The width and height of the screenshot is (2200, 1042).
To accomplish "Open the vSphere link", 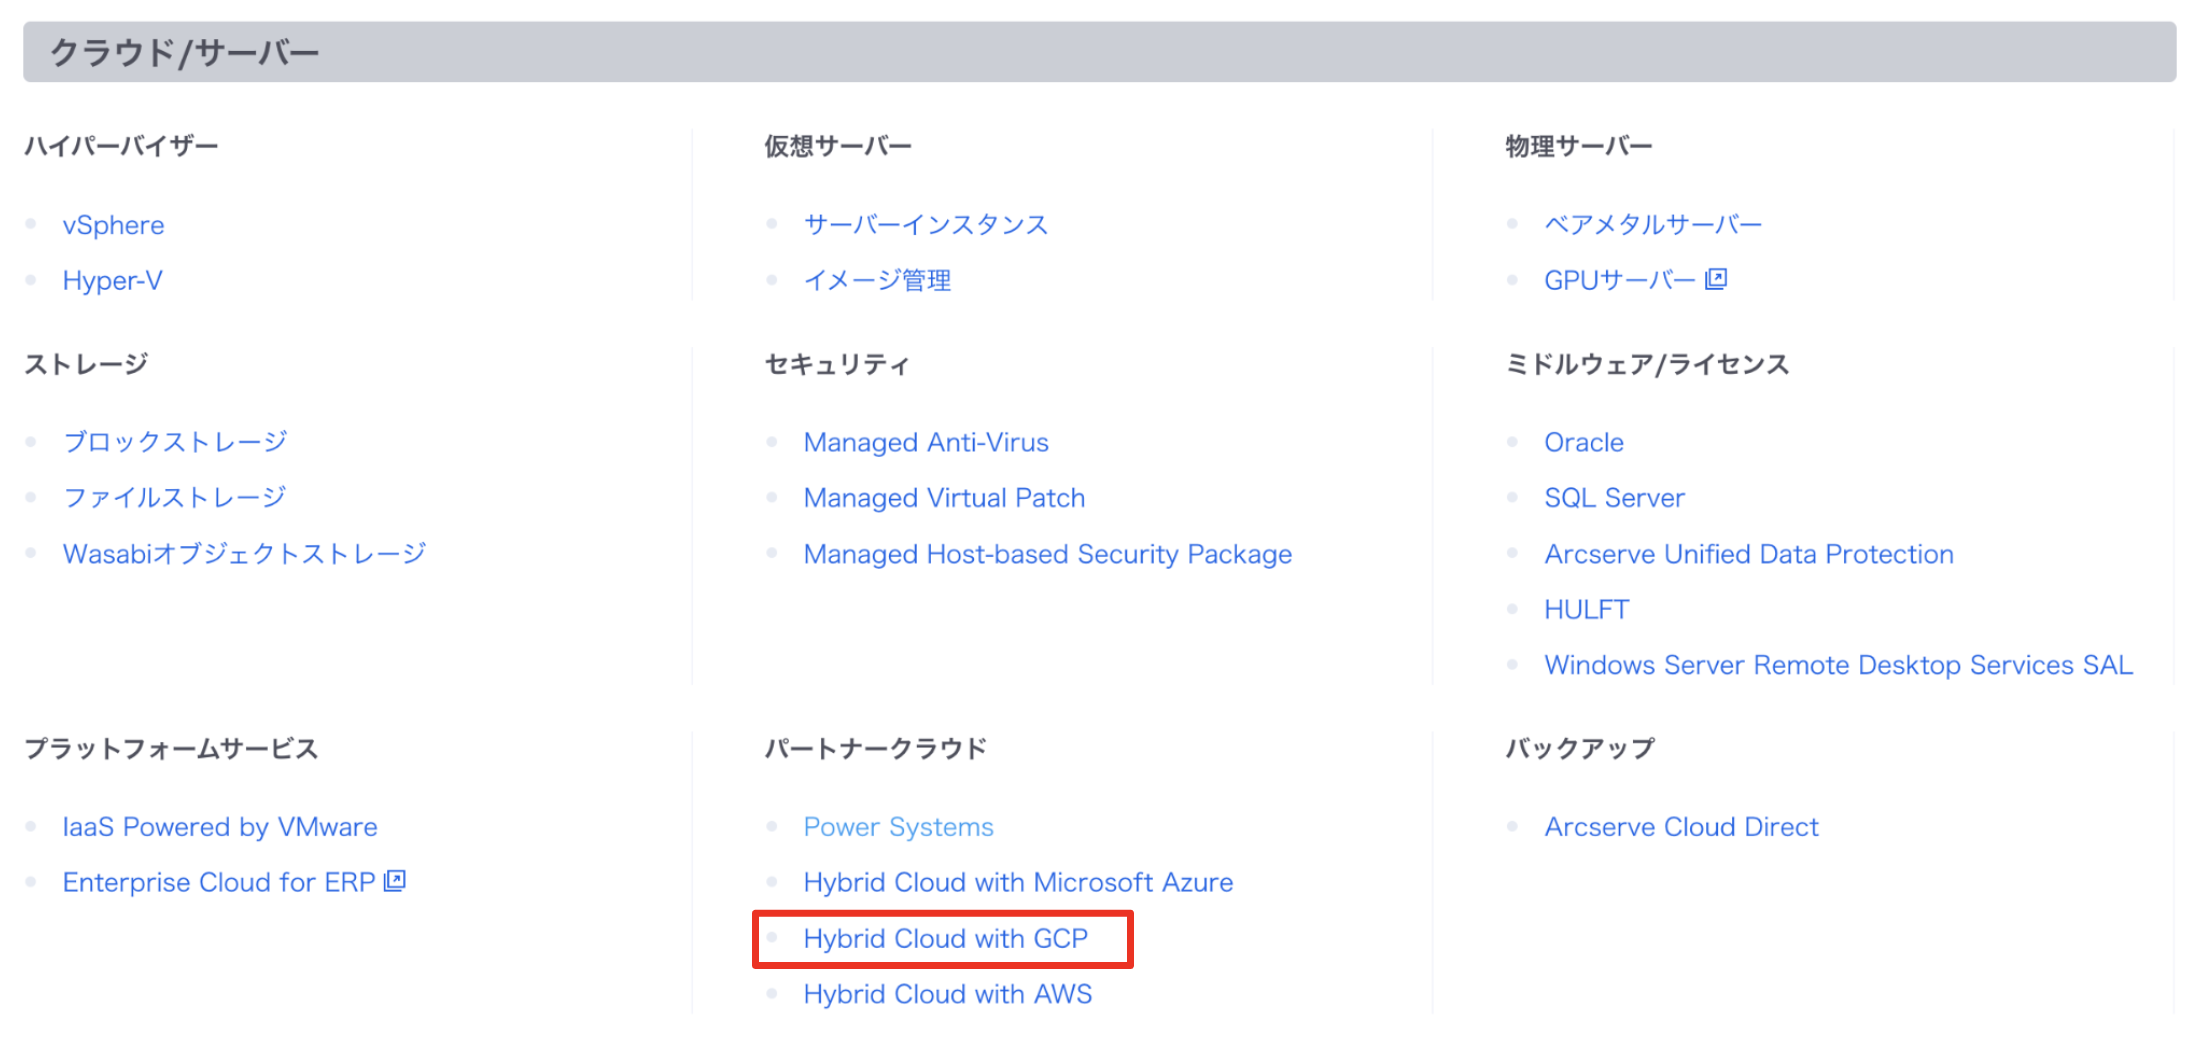I will coord(113,225).
